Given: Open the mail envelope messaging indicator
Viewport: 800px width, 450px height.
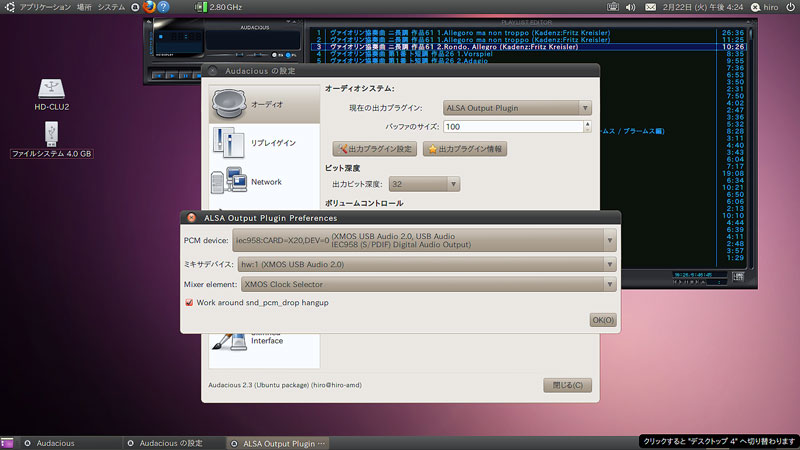Looking at the screenshot, I should 650,7.
